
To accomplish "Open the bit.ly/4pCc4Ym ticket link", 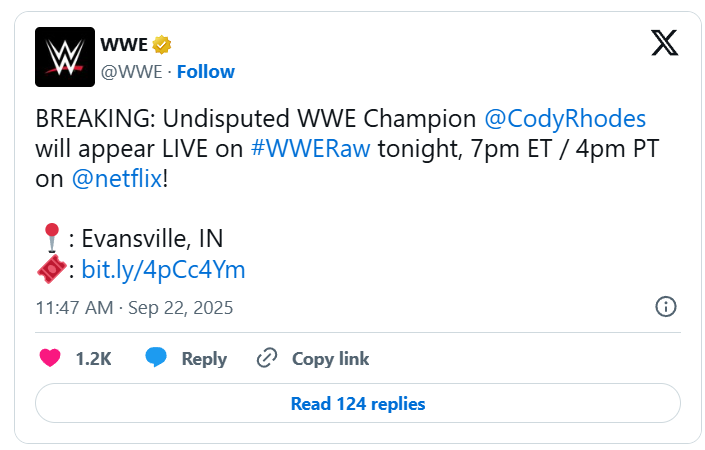I will [163, 270].
